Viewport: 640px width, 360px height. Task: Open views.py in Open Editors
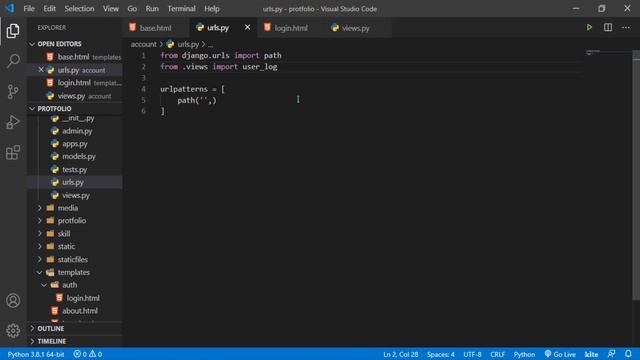tap(75, 96)
